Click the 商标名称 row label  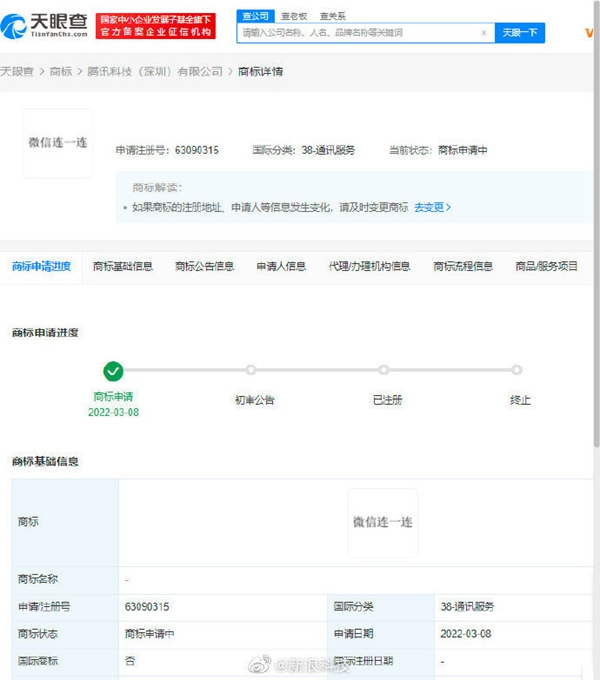38,579
